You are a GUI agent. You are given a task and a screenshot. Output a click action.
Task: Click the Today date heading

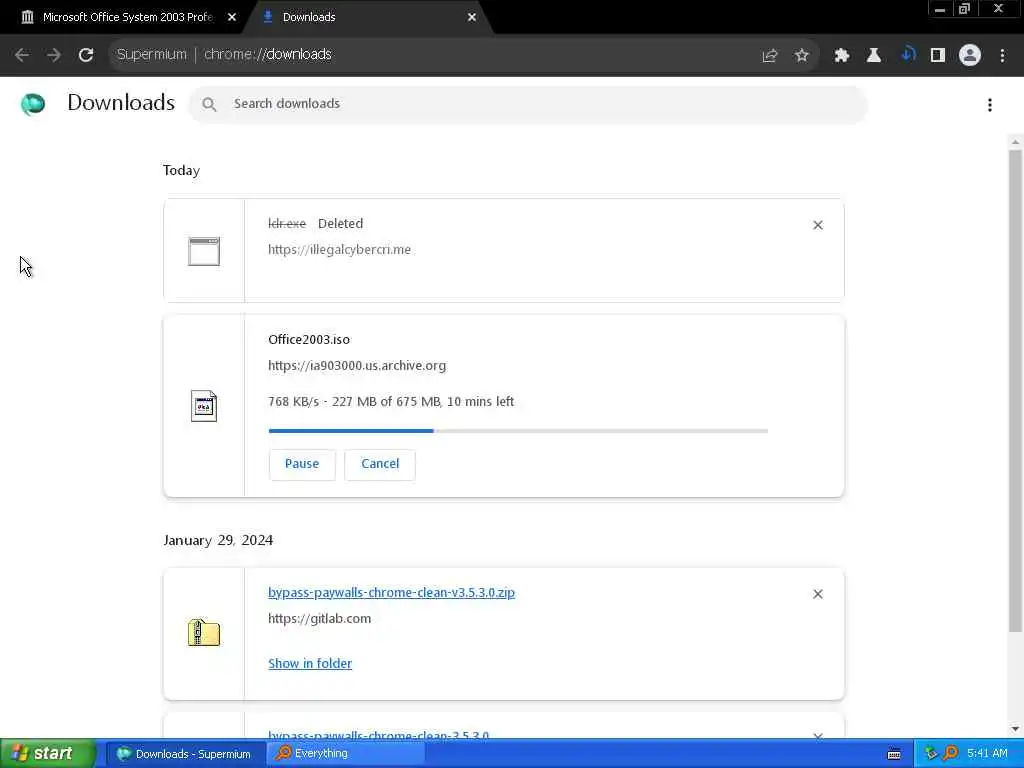(182, 170)
